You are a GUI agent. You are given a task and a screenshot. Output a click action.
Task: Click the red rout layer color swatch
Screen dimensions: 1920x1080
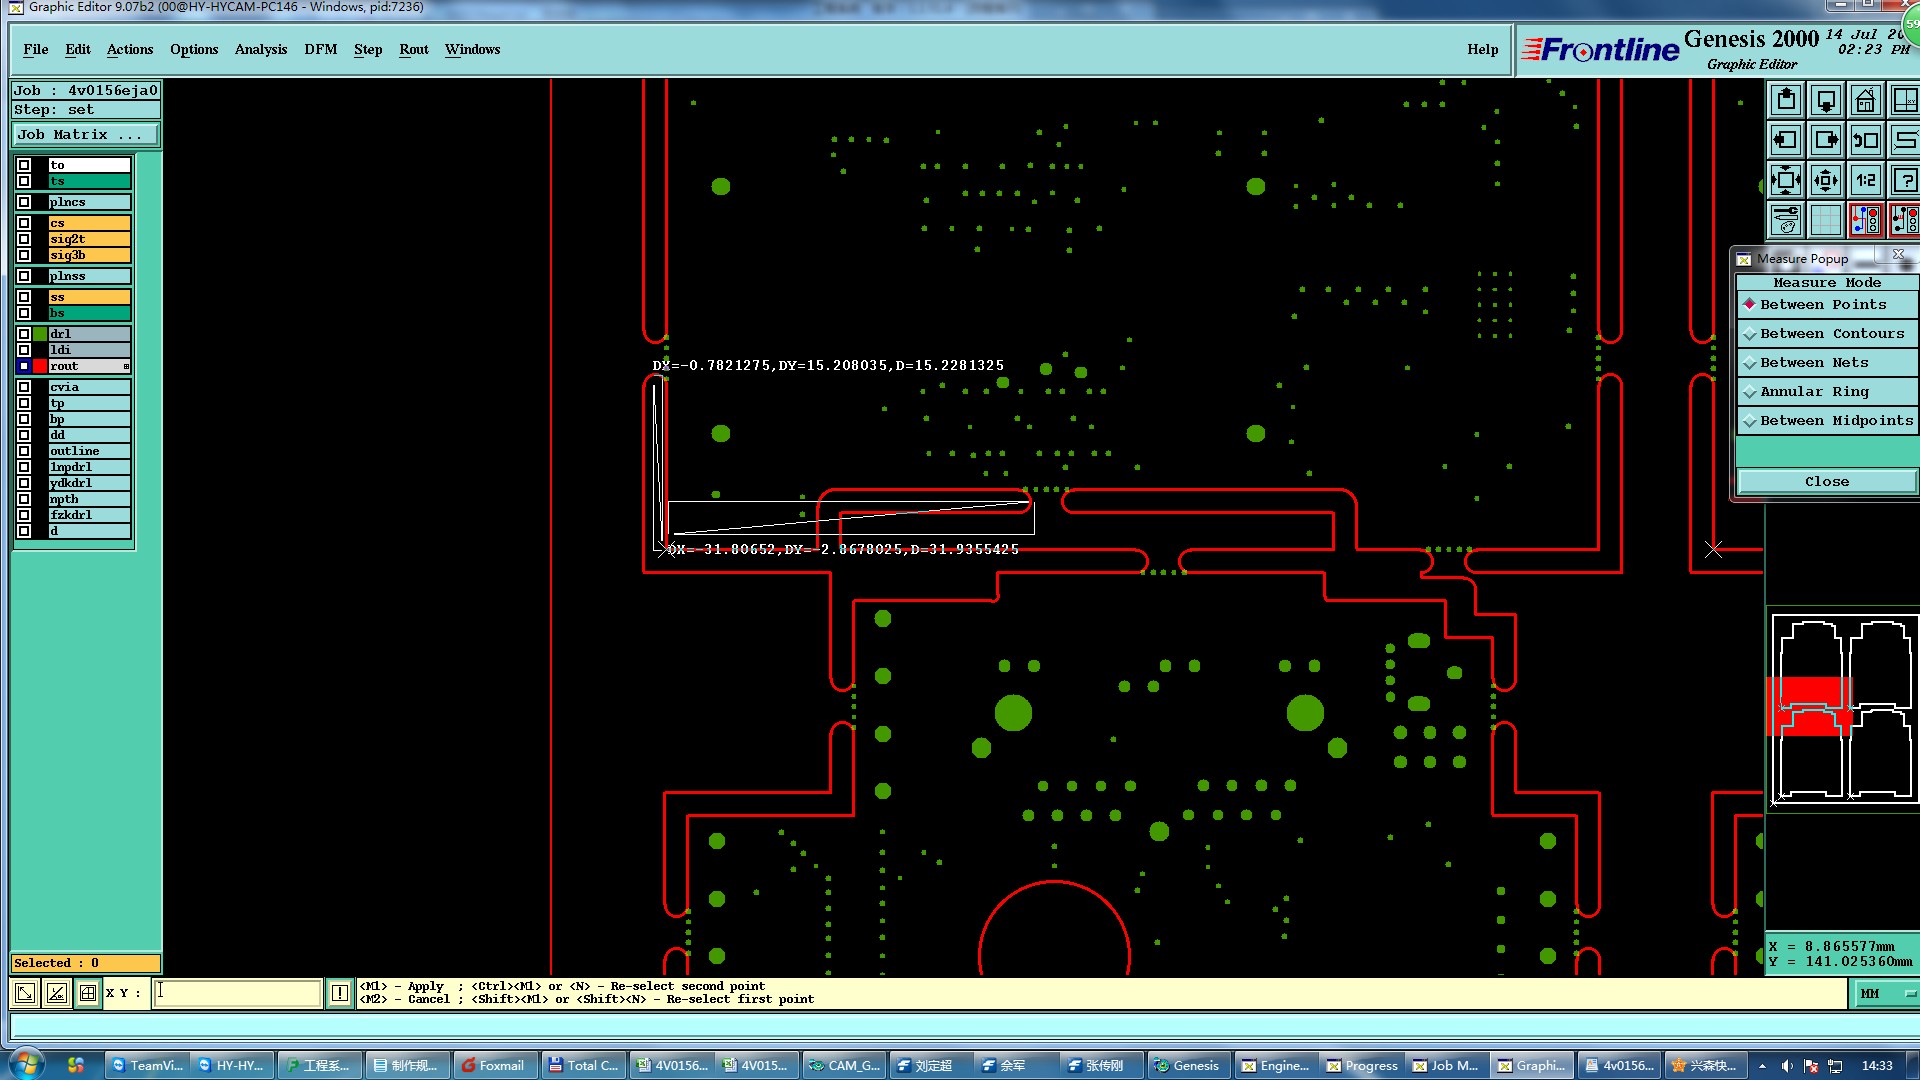click(x=40, y=366)
